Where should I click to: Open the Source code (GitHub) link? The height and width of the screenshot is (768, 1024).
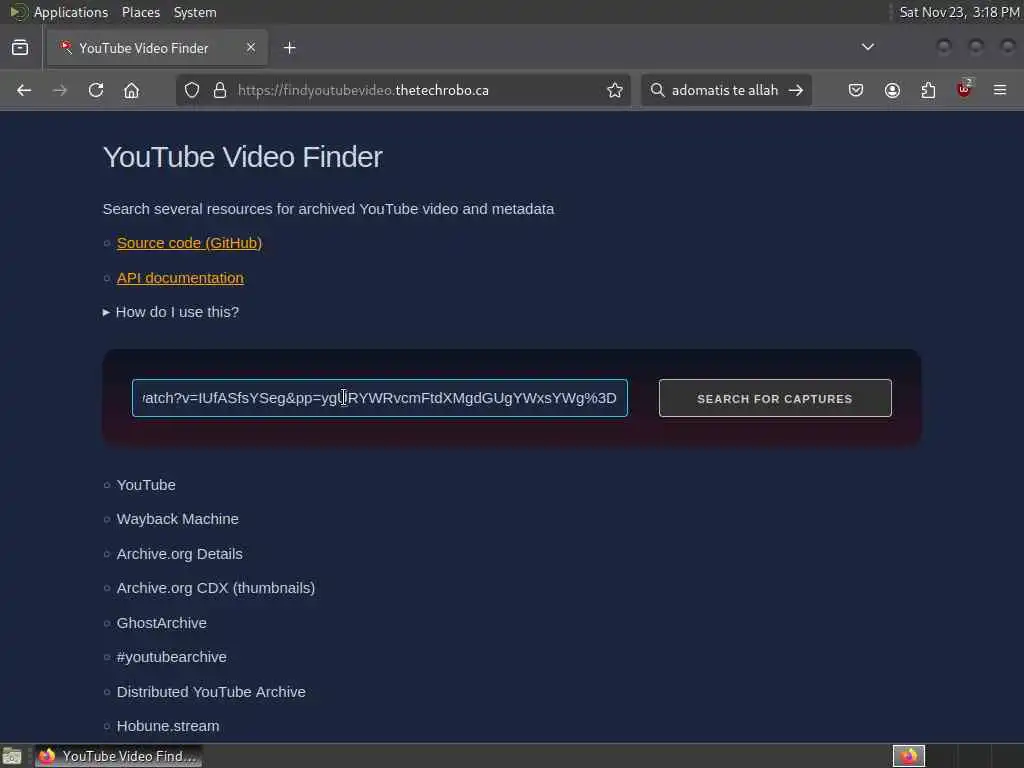189,243
